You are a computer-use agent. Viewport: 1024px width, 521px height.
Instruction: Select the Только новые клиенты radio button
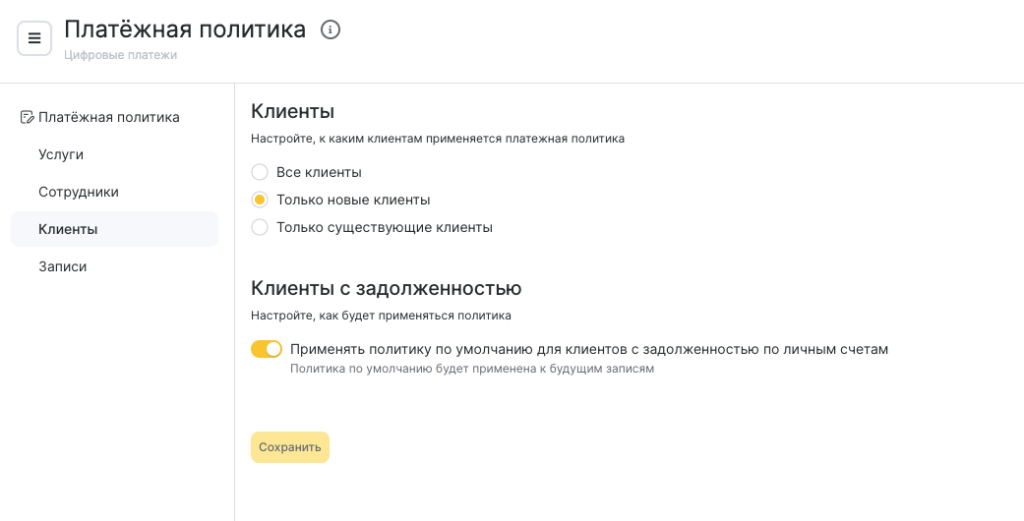[260, 200]
